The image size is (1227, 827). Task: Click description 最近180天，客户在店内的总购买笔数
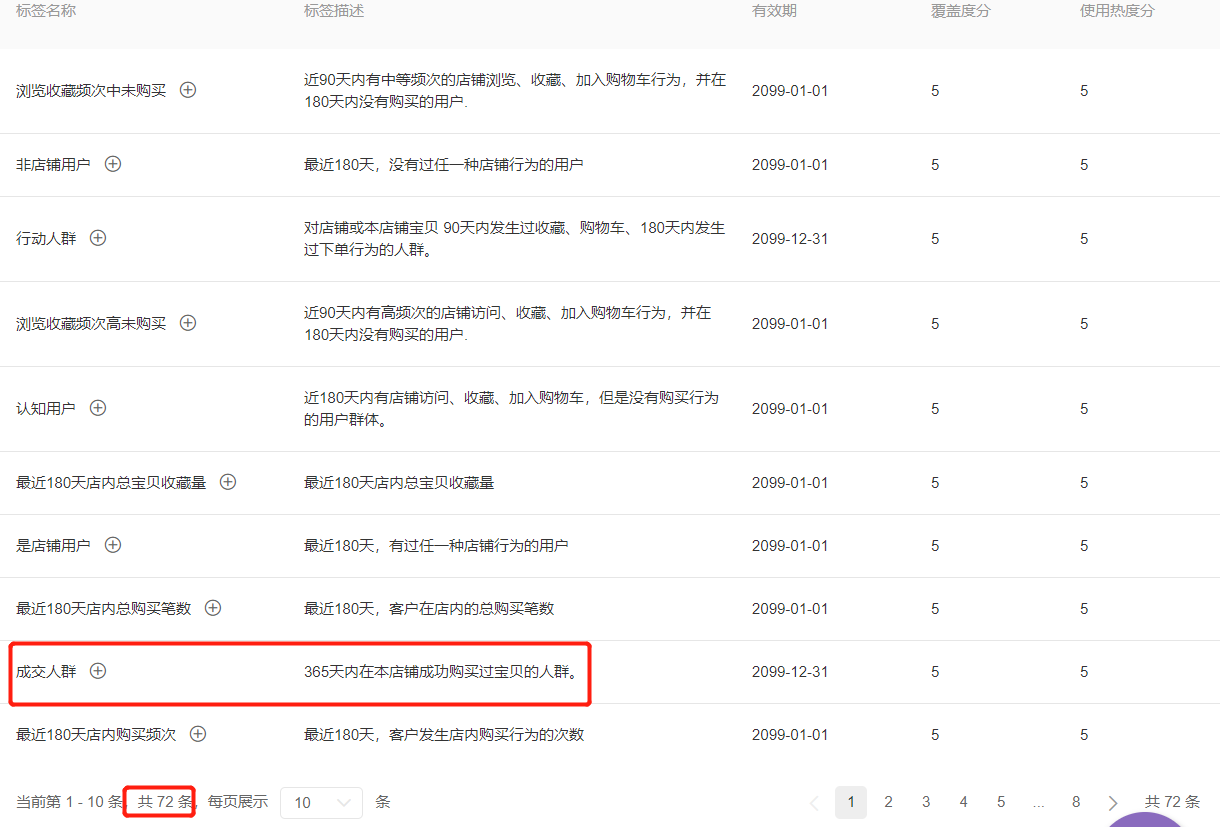(429, 608)
